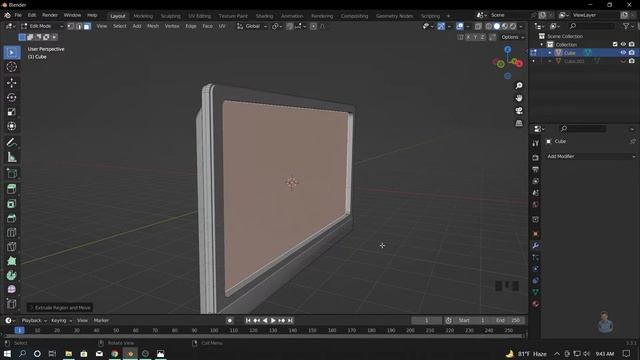The image size is (640, 360).
Task: Jump to the end frame
Action: tap(290, 320)
